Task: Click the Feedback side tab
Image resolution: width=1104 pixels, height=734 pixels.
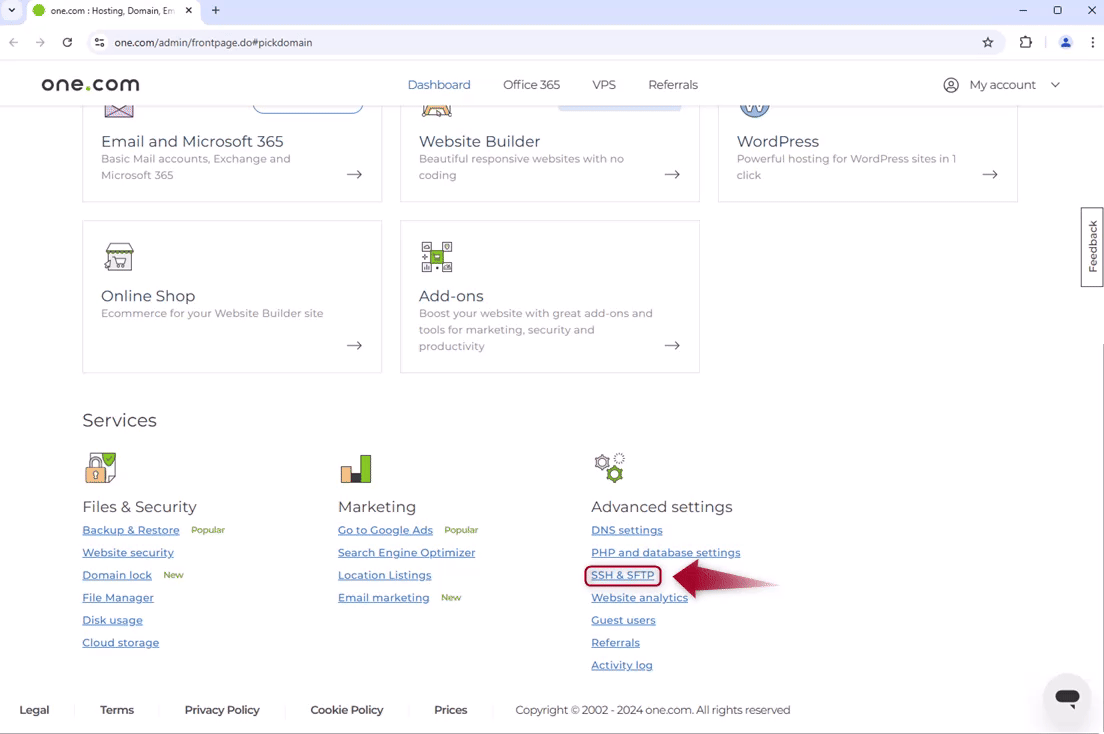Action: [x=1092, y=247]
